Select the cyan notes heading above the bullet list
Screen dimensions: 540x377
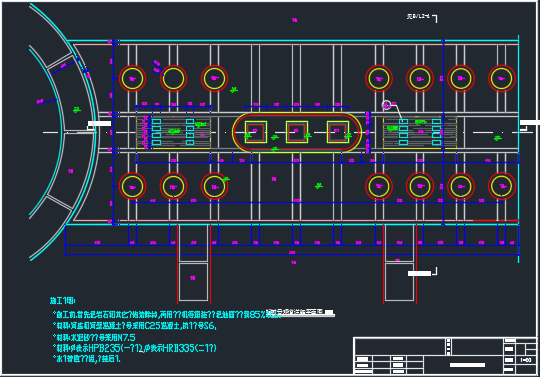[62, 301]
